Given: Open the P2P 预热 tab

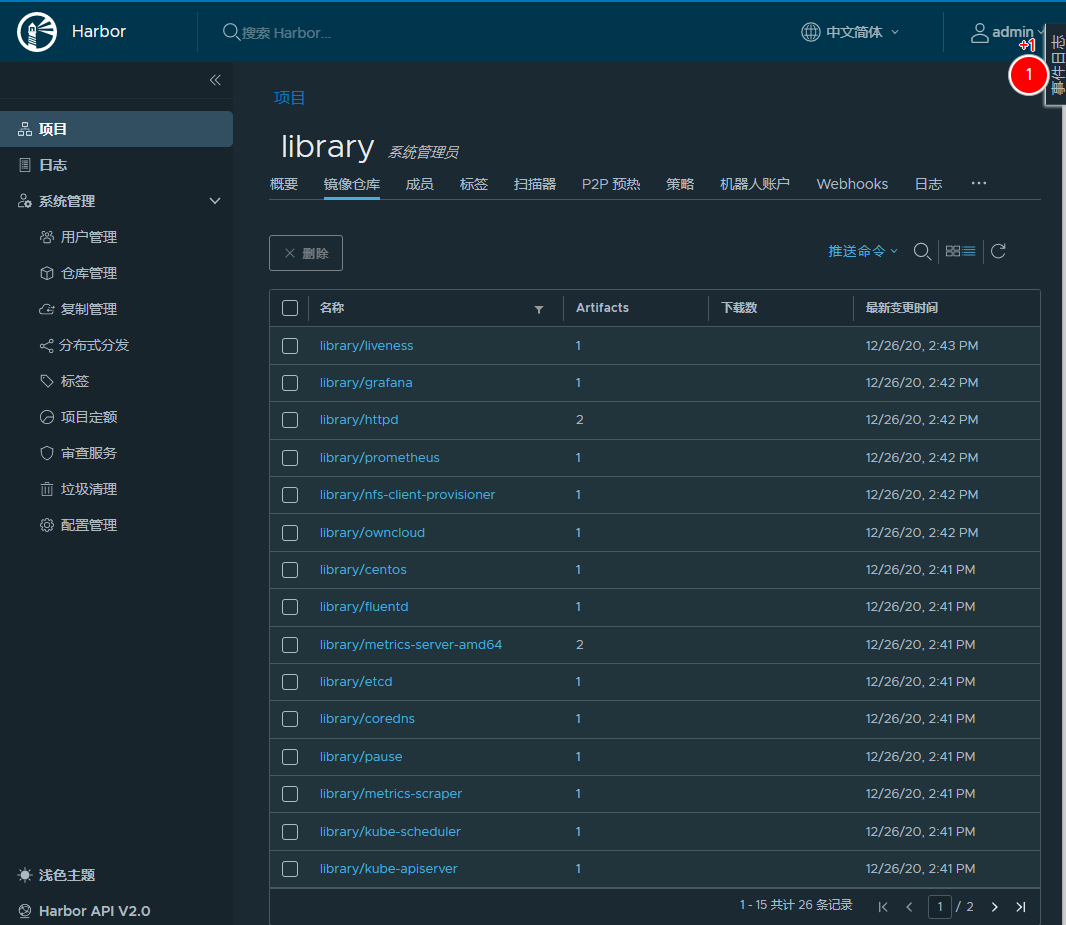Looking at the screenshot, I should coord(611,184).
